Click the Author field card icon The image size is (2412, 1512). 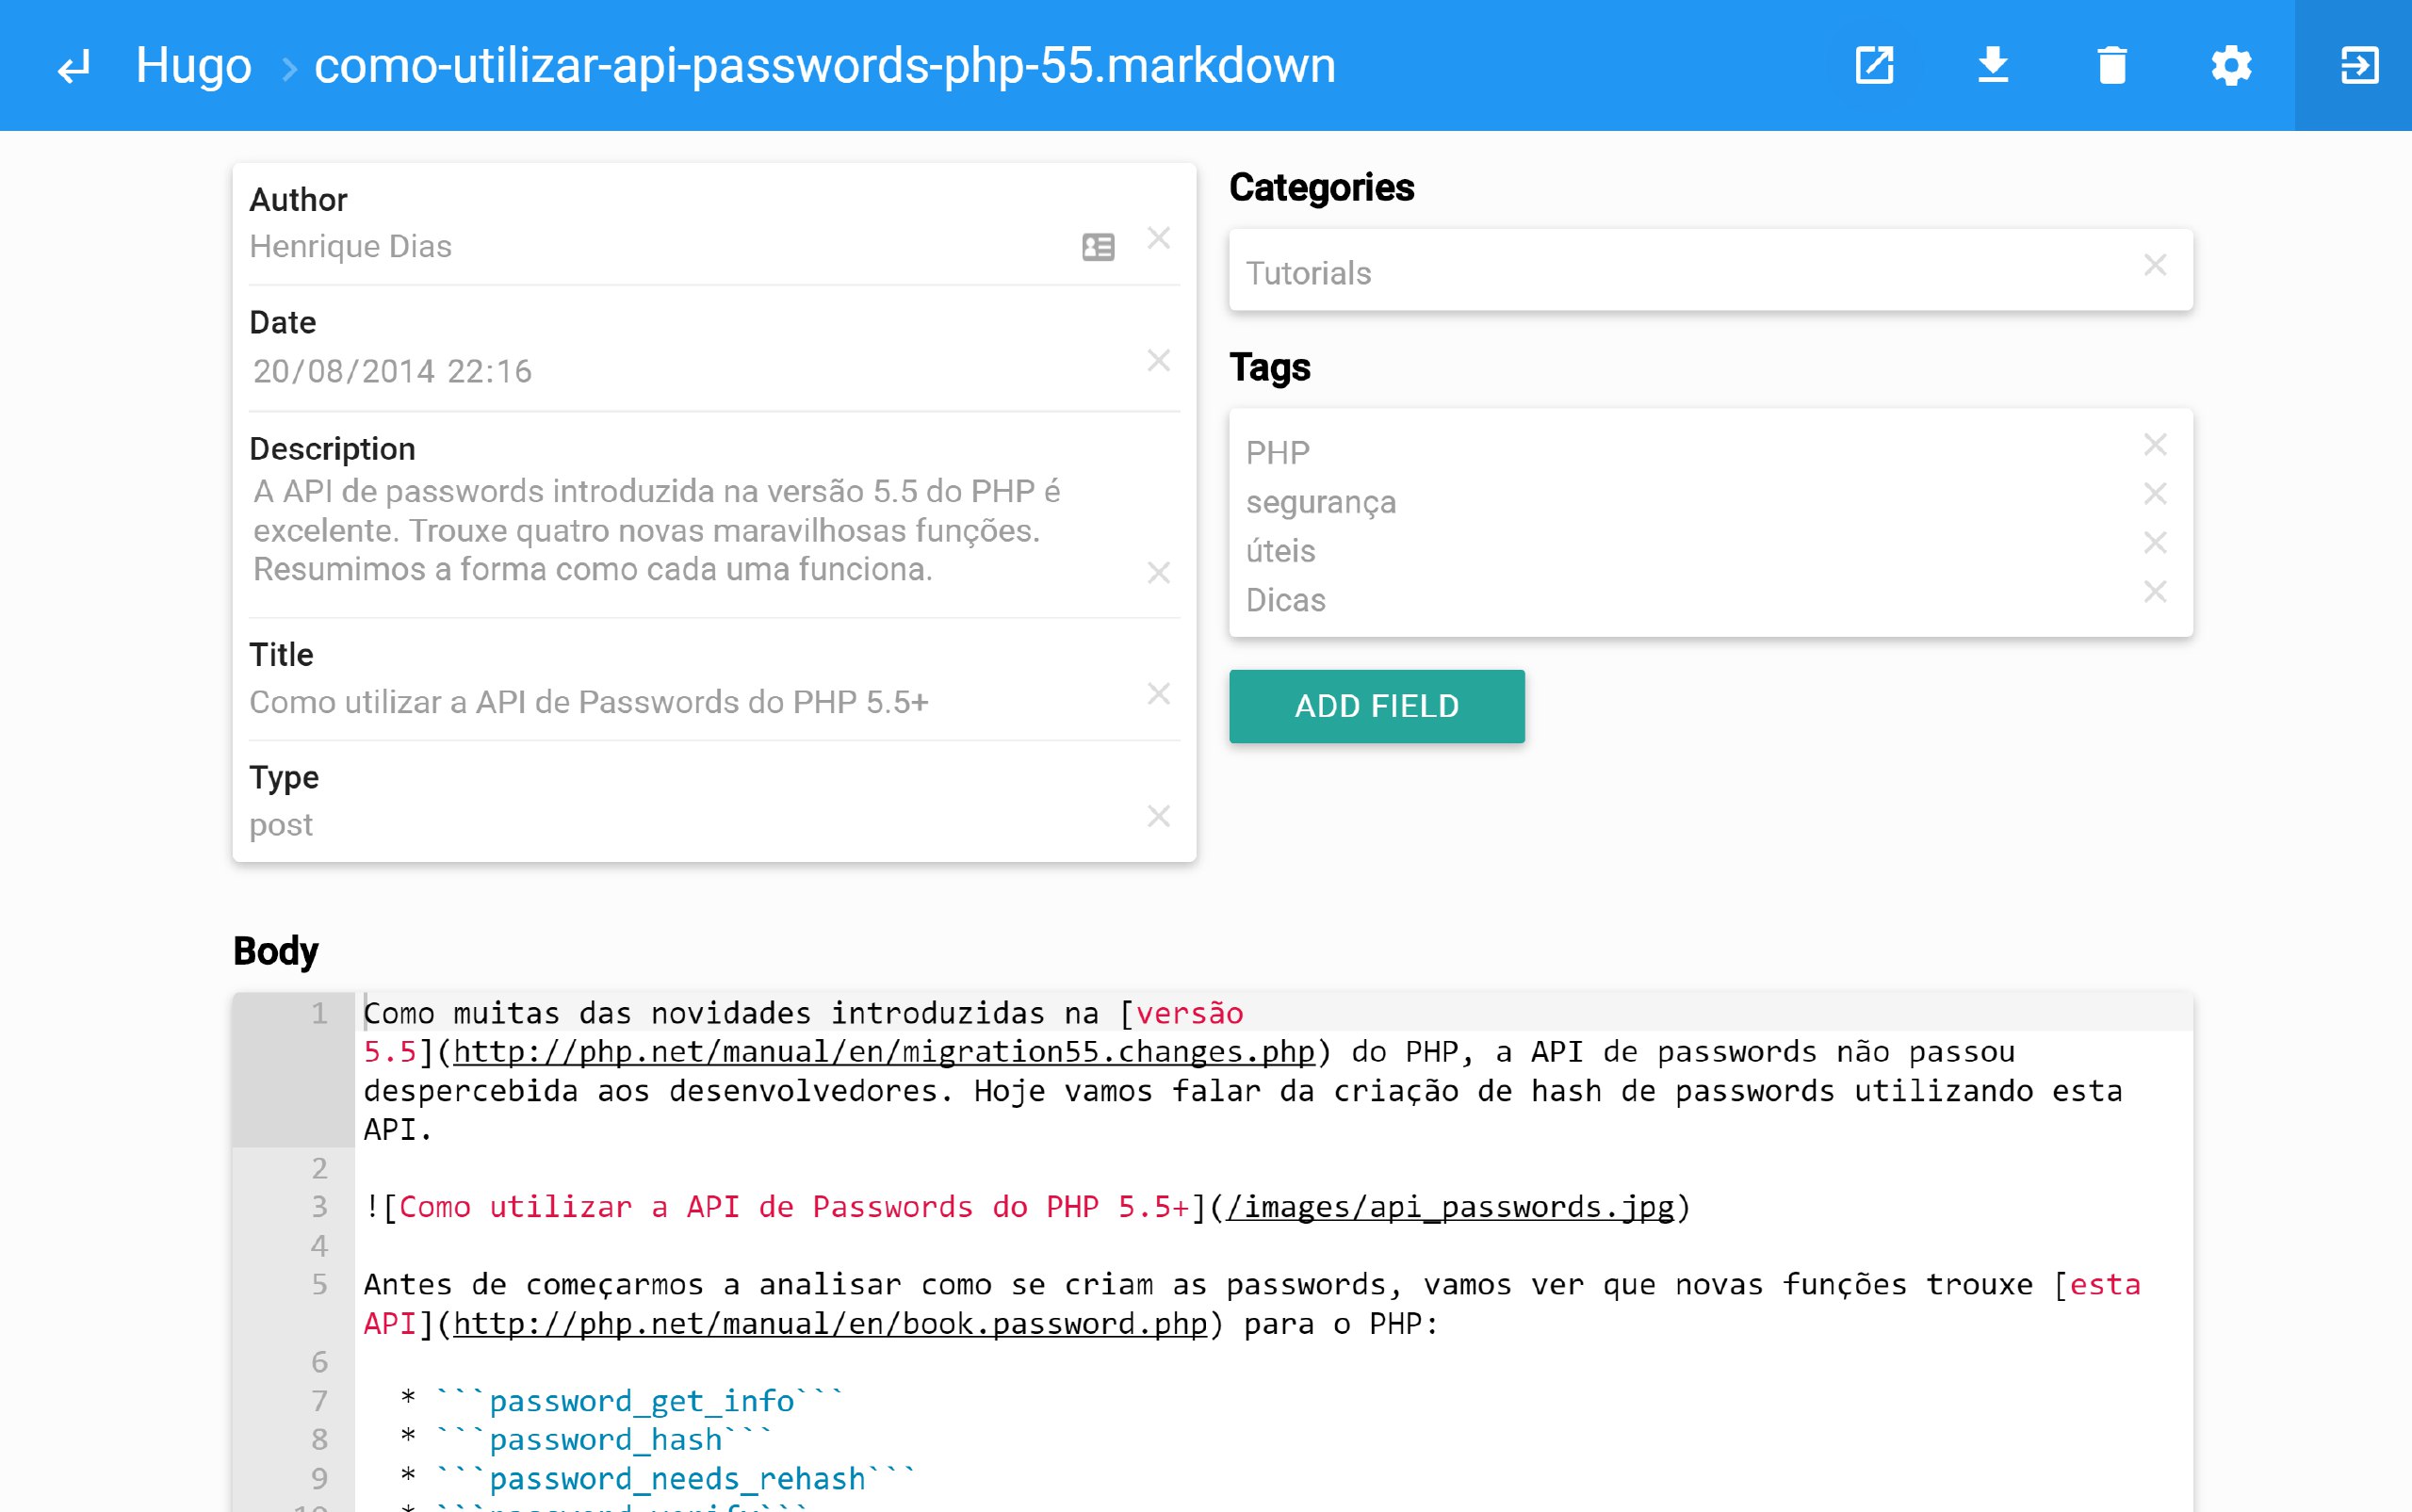(1098, 246)
